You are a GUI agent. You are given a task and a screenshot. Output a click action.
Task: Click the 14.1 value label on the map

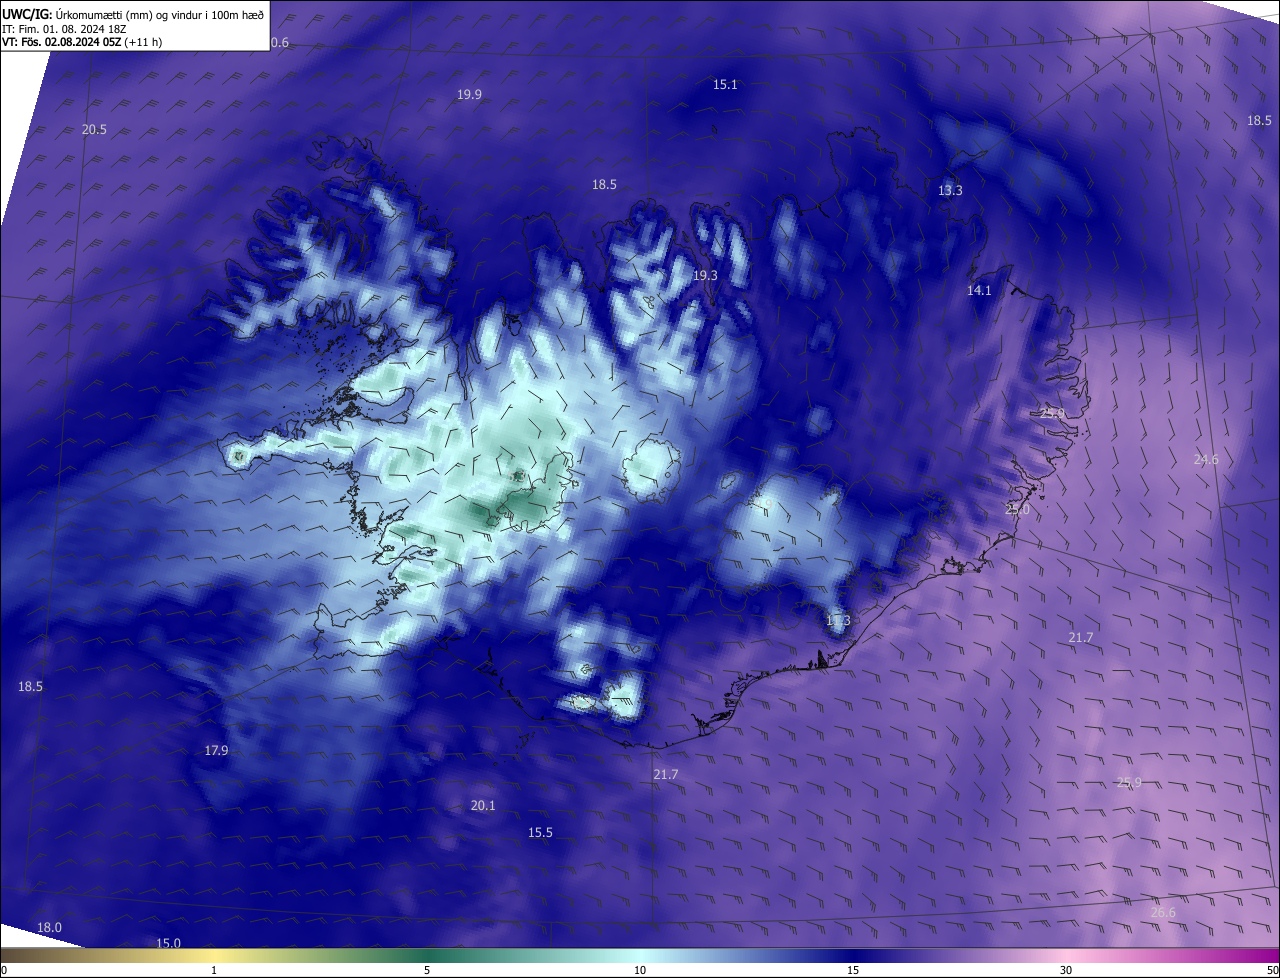click(x=979, y=290)
